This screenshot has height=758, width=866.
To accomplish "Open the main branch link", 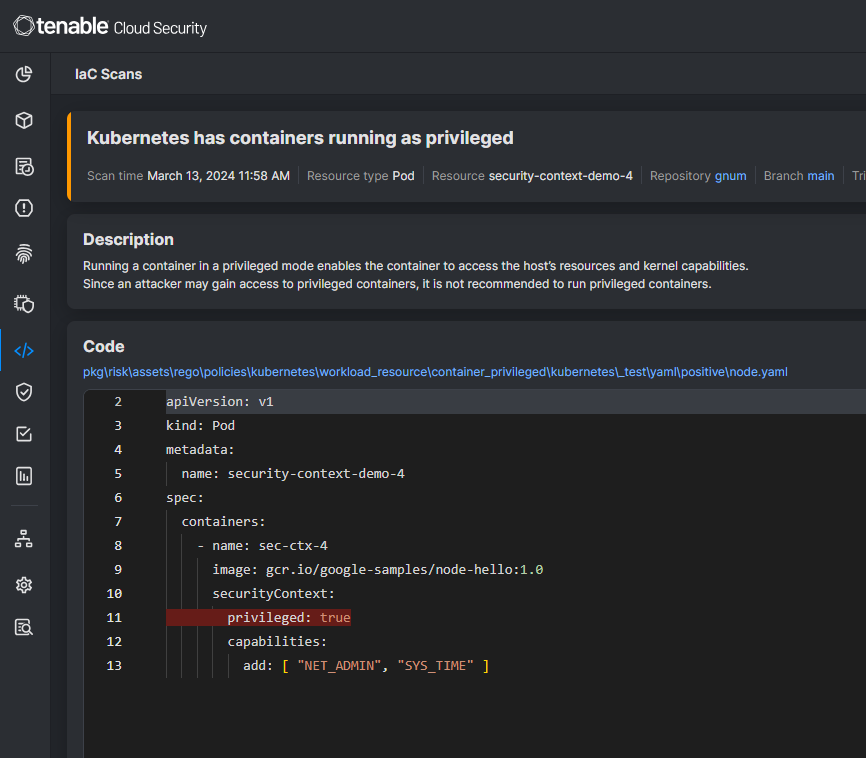I will pyautogui.click(x=821, y=176).
